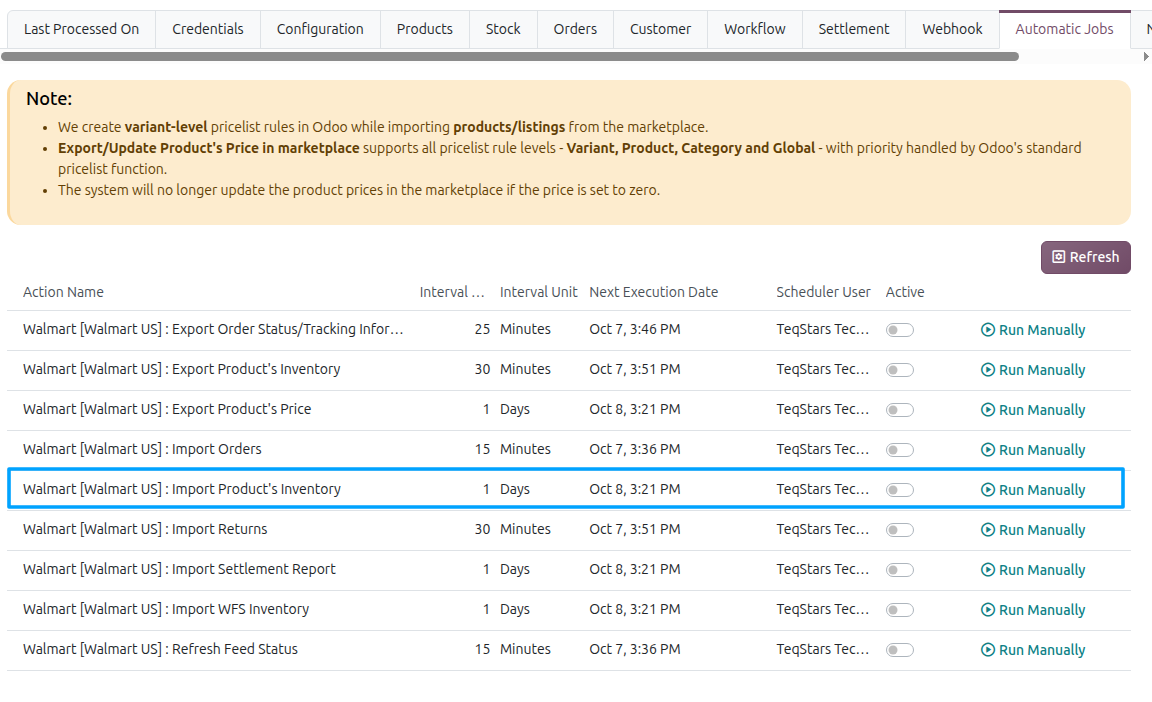Select the Stock tab
Image resolution: width=1152 pixels, height=702 pixels.
(x=503, y=29)
